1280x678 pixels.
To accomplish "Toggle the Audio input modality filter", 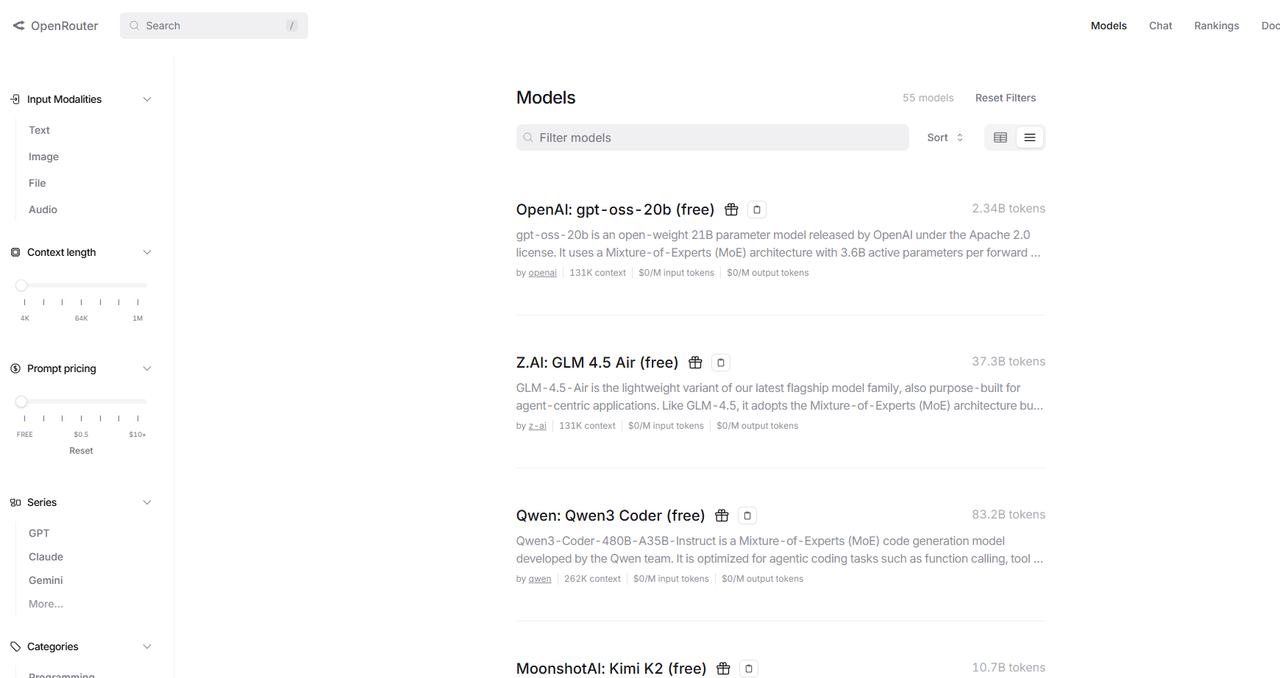I will [x=43, y=210].
